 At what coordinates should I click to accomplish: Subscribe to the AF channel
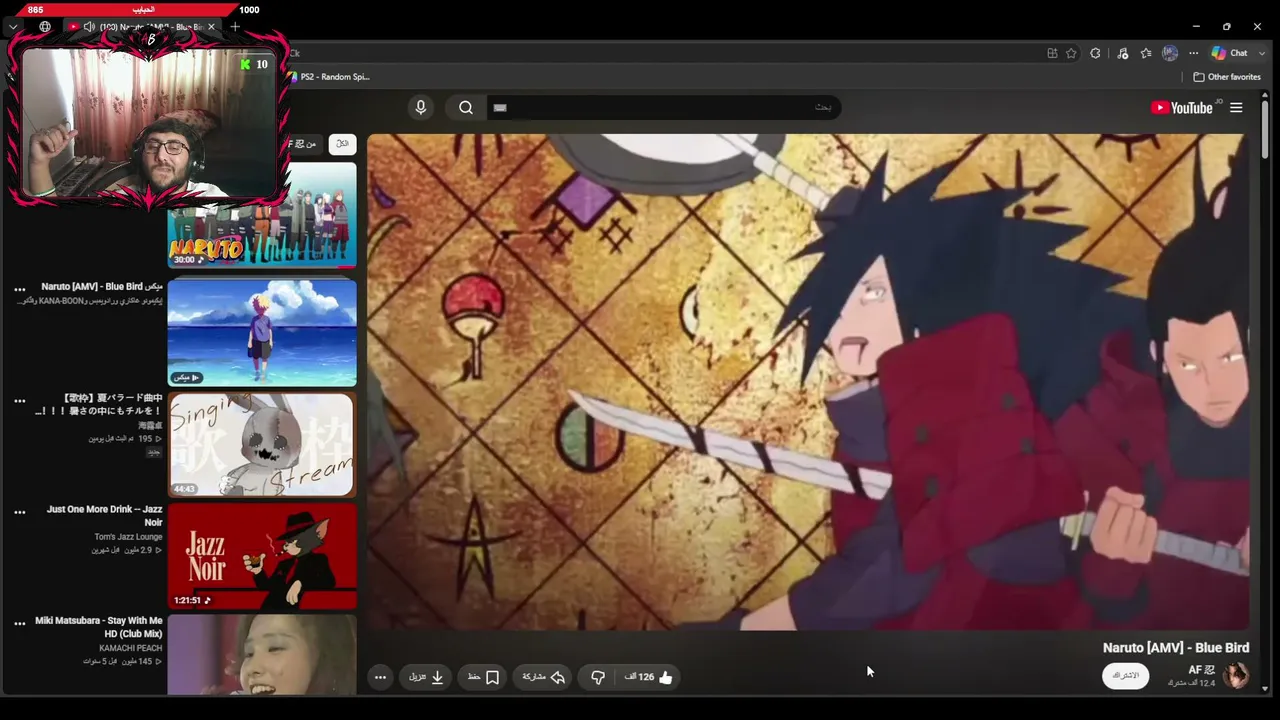pyautogui.click(x=1126, y=675)
